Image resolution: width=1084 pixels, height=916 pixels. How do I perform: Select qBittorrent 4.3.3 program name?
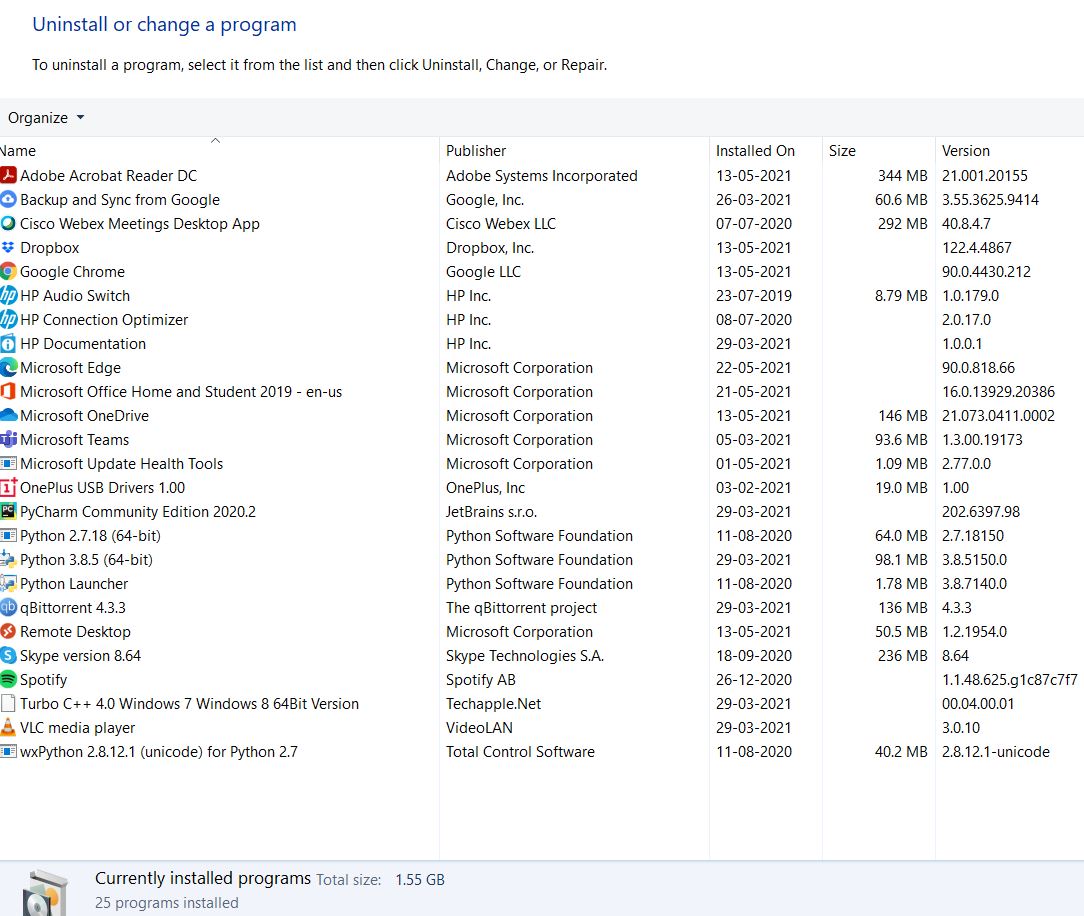[73, 608]
